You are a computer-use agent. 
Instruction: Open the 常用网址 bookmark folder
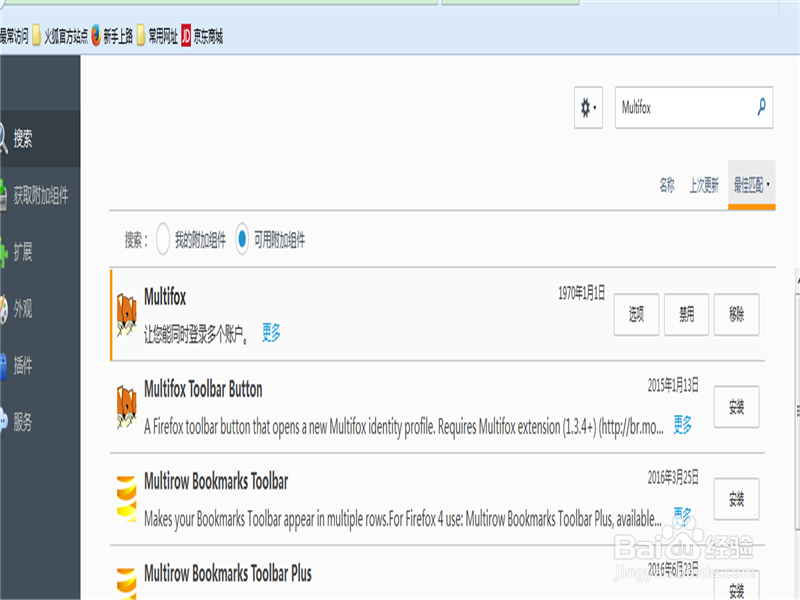pyautogui.click(x=158, y=36)
